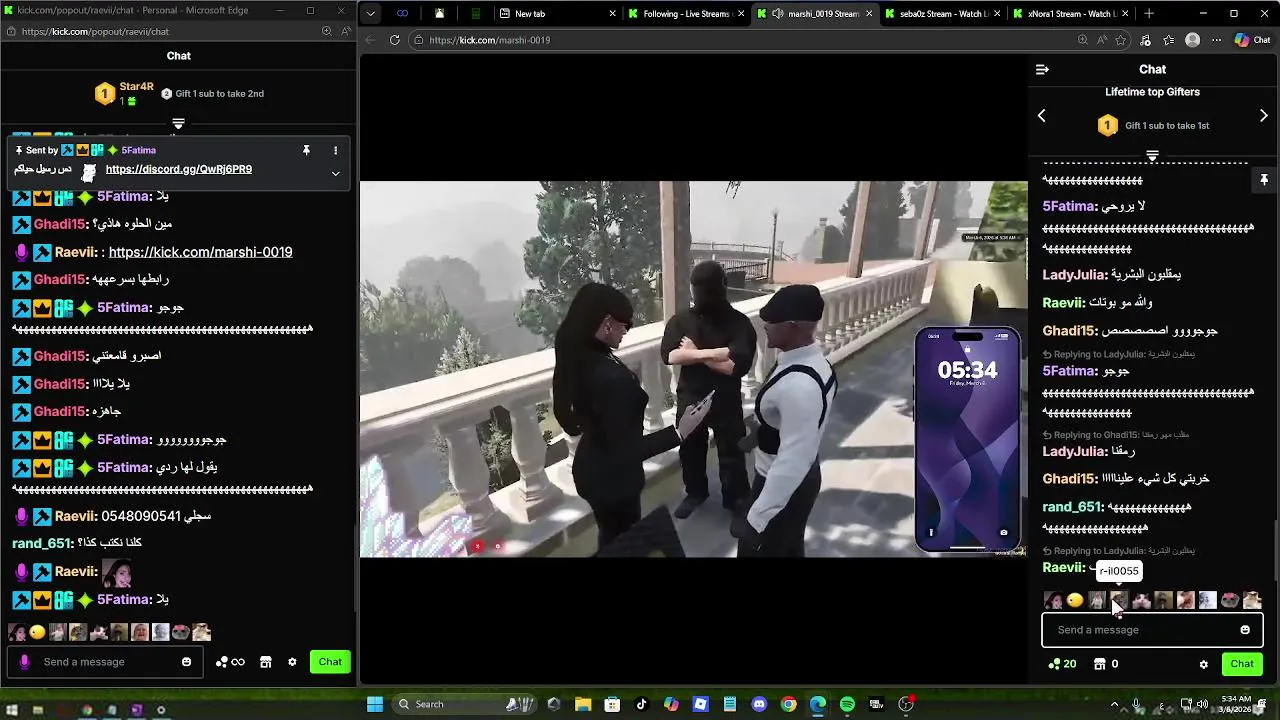Click Raevii's emote image in popout chat

(116, 572)
